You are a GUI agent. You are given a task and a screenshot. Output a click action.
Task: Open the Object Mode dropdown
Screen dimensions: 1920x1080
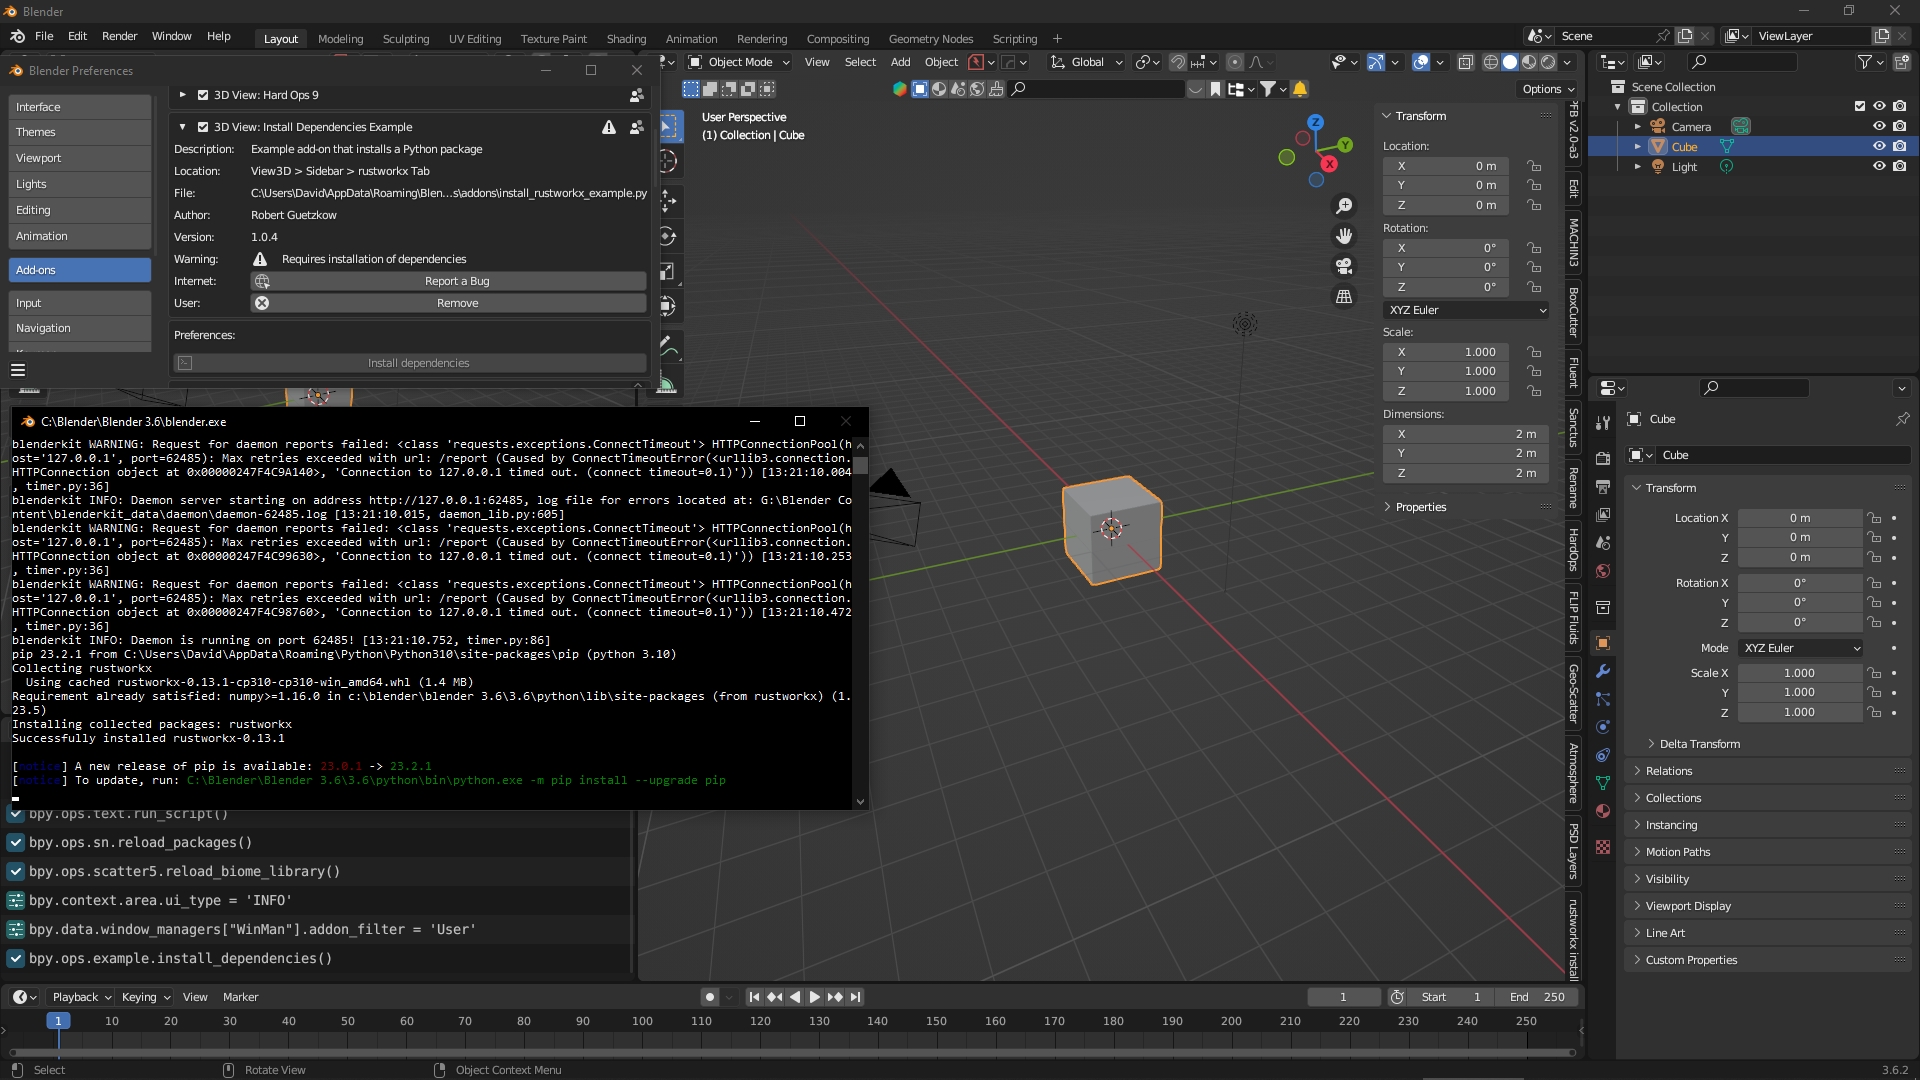tap(740, 62)
